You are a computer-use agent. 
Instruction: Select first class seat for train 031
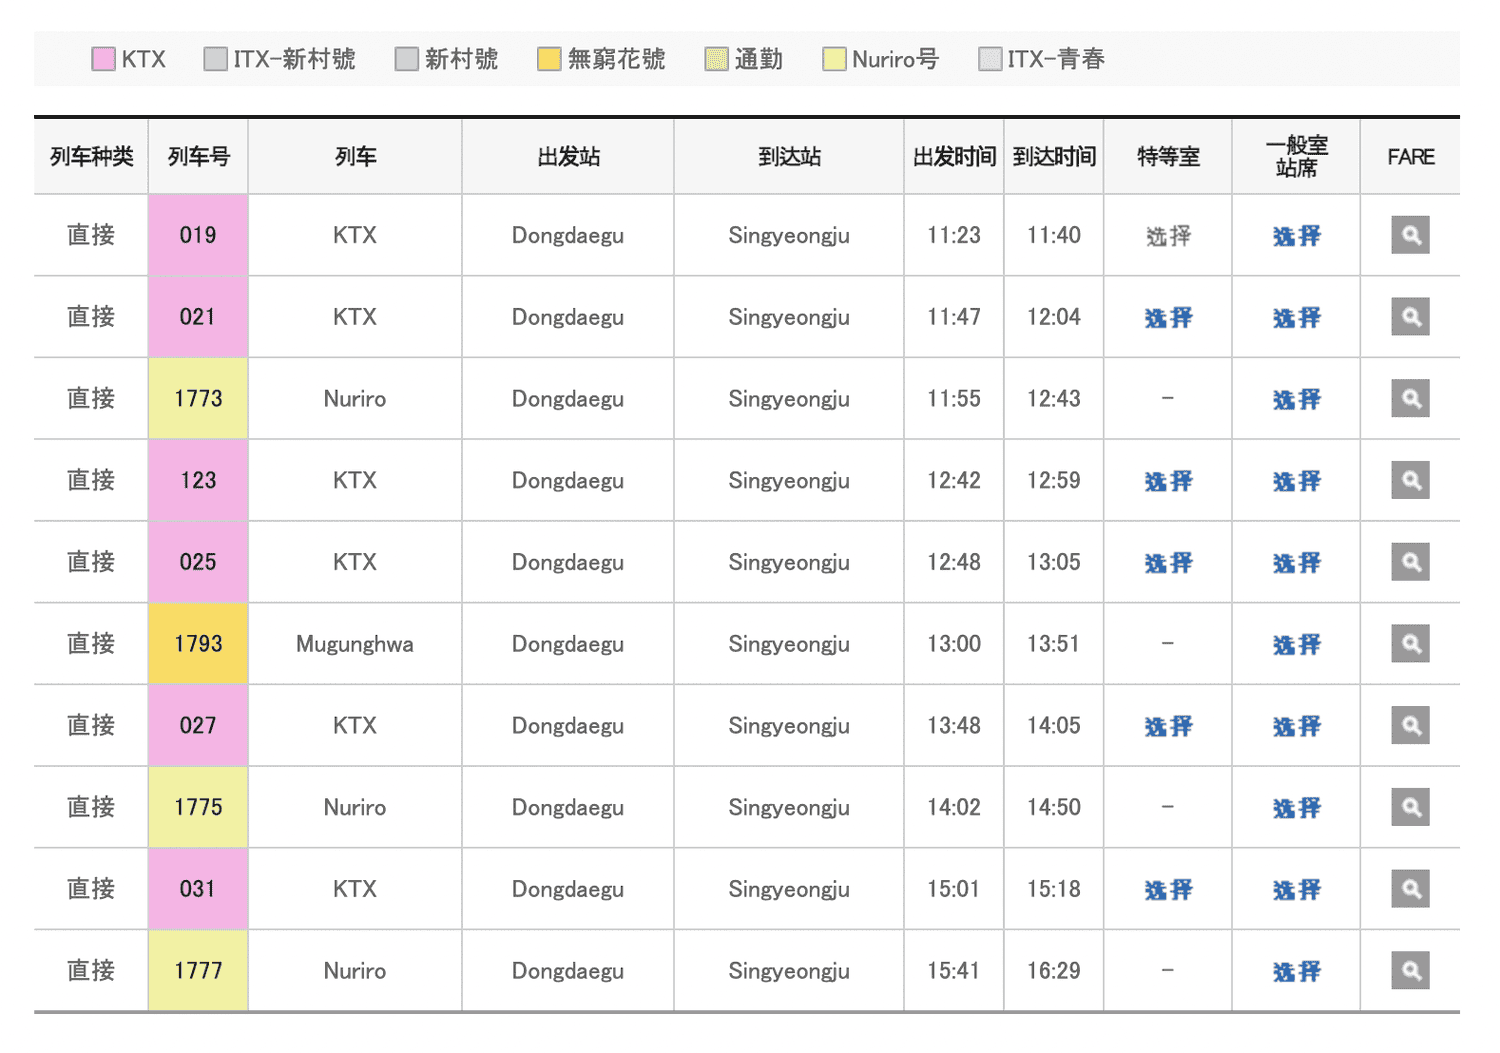pos(1168,890)
